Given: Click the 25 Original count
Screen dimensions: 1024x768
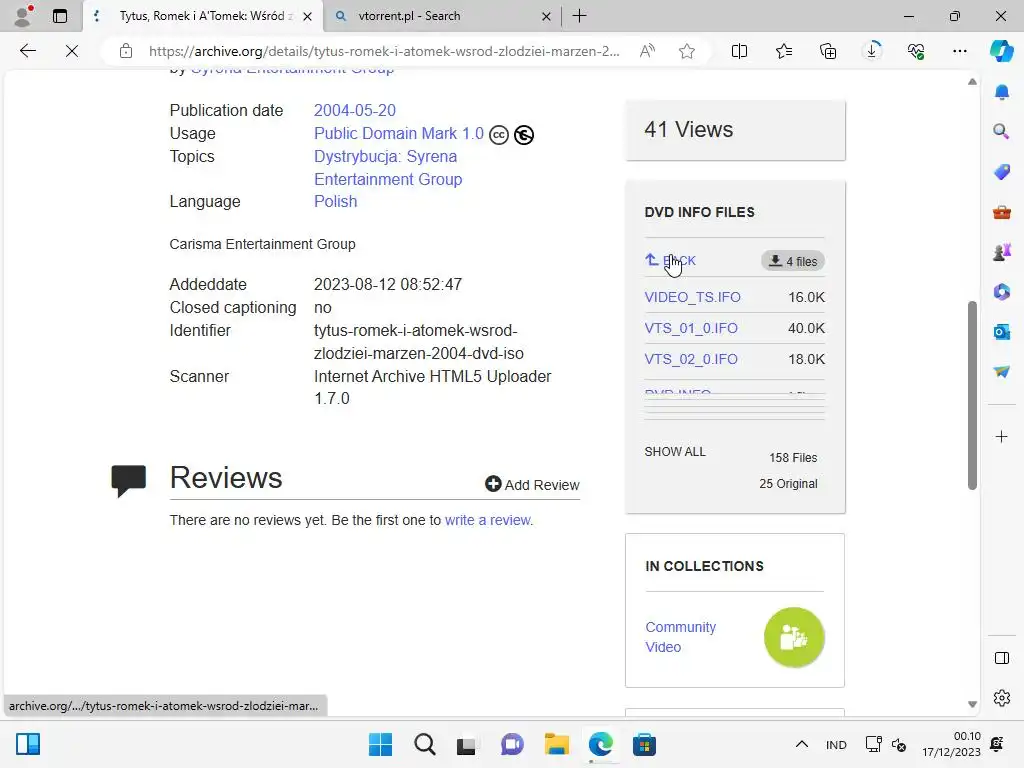Looking at the screenshot, I should click(x=788, y=484).
